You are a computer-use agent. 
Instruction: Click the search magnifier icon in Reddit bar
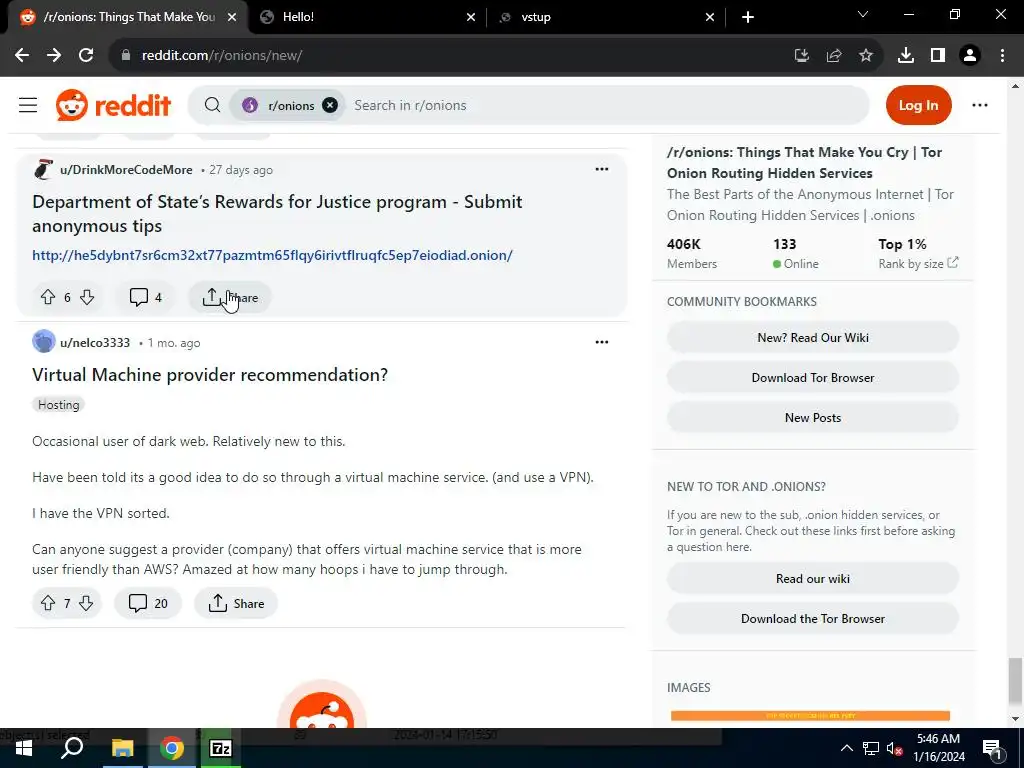[x=212, y=105]
